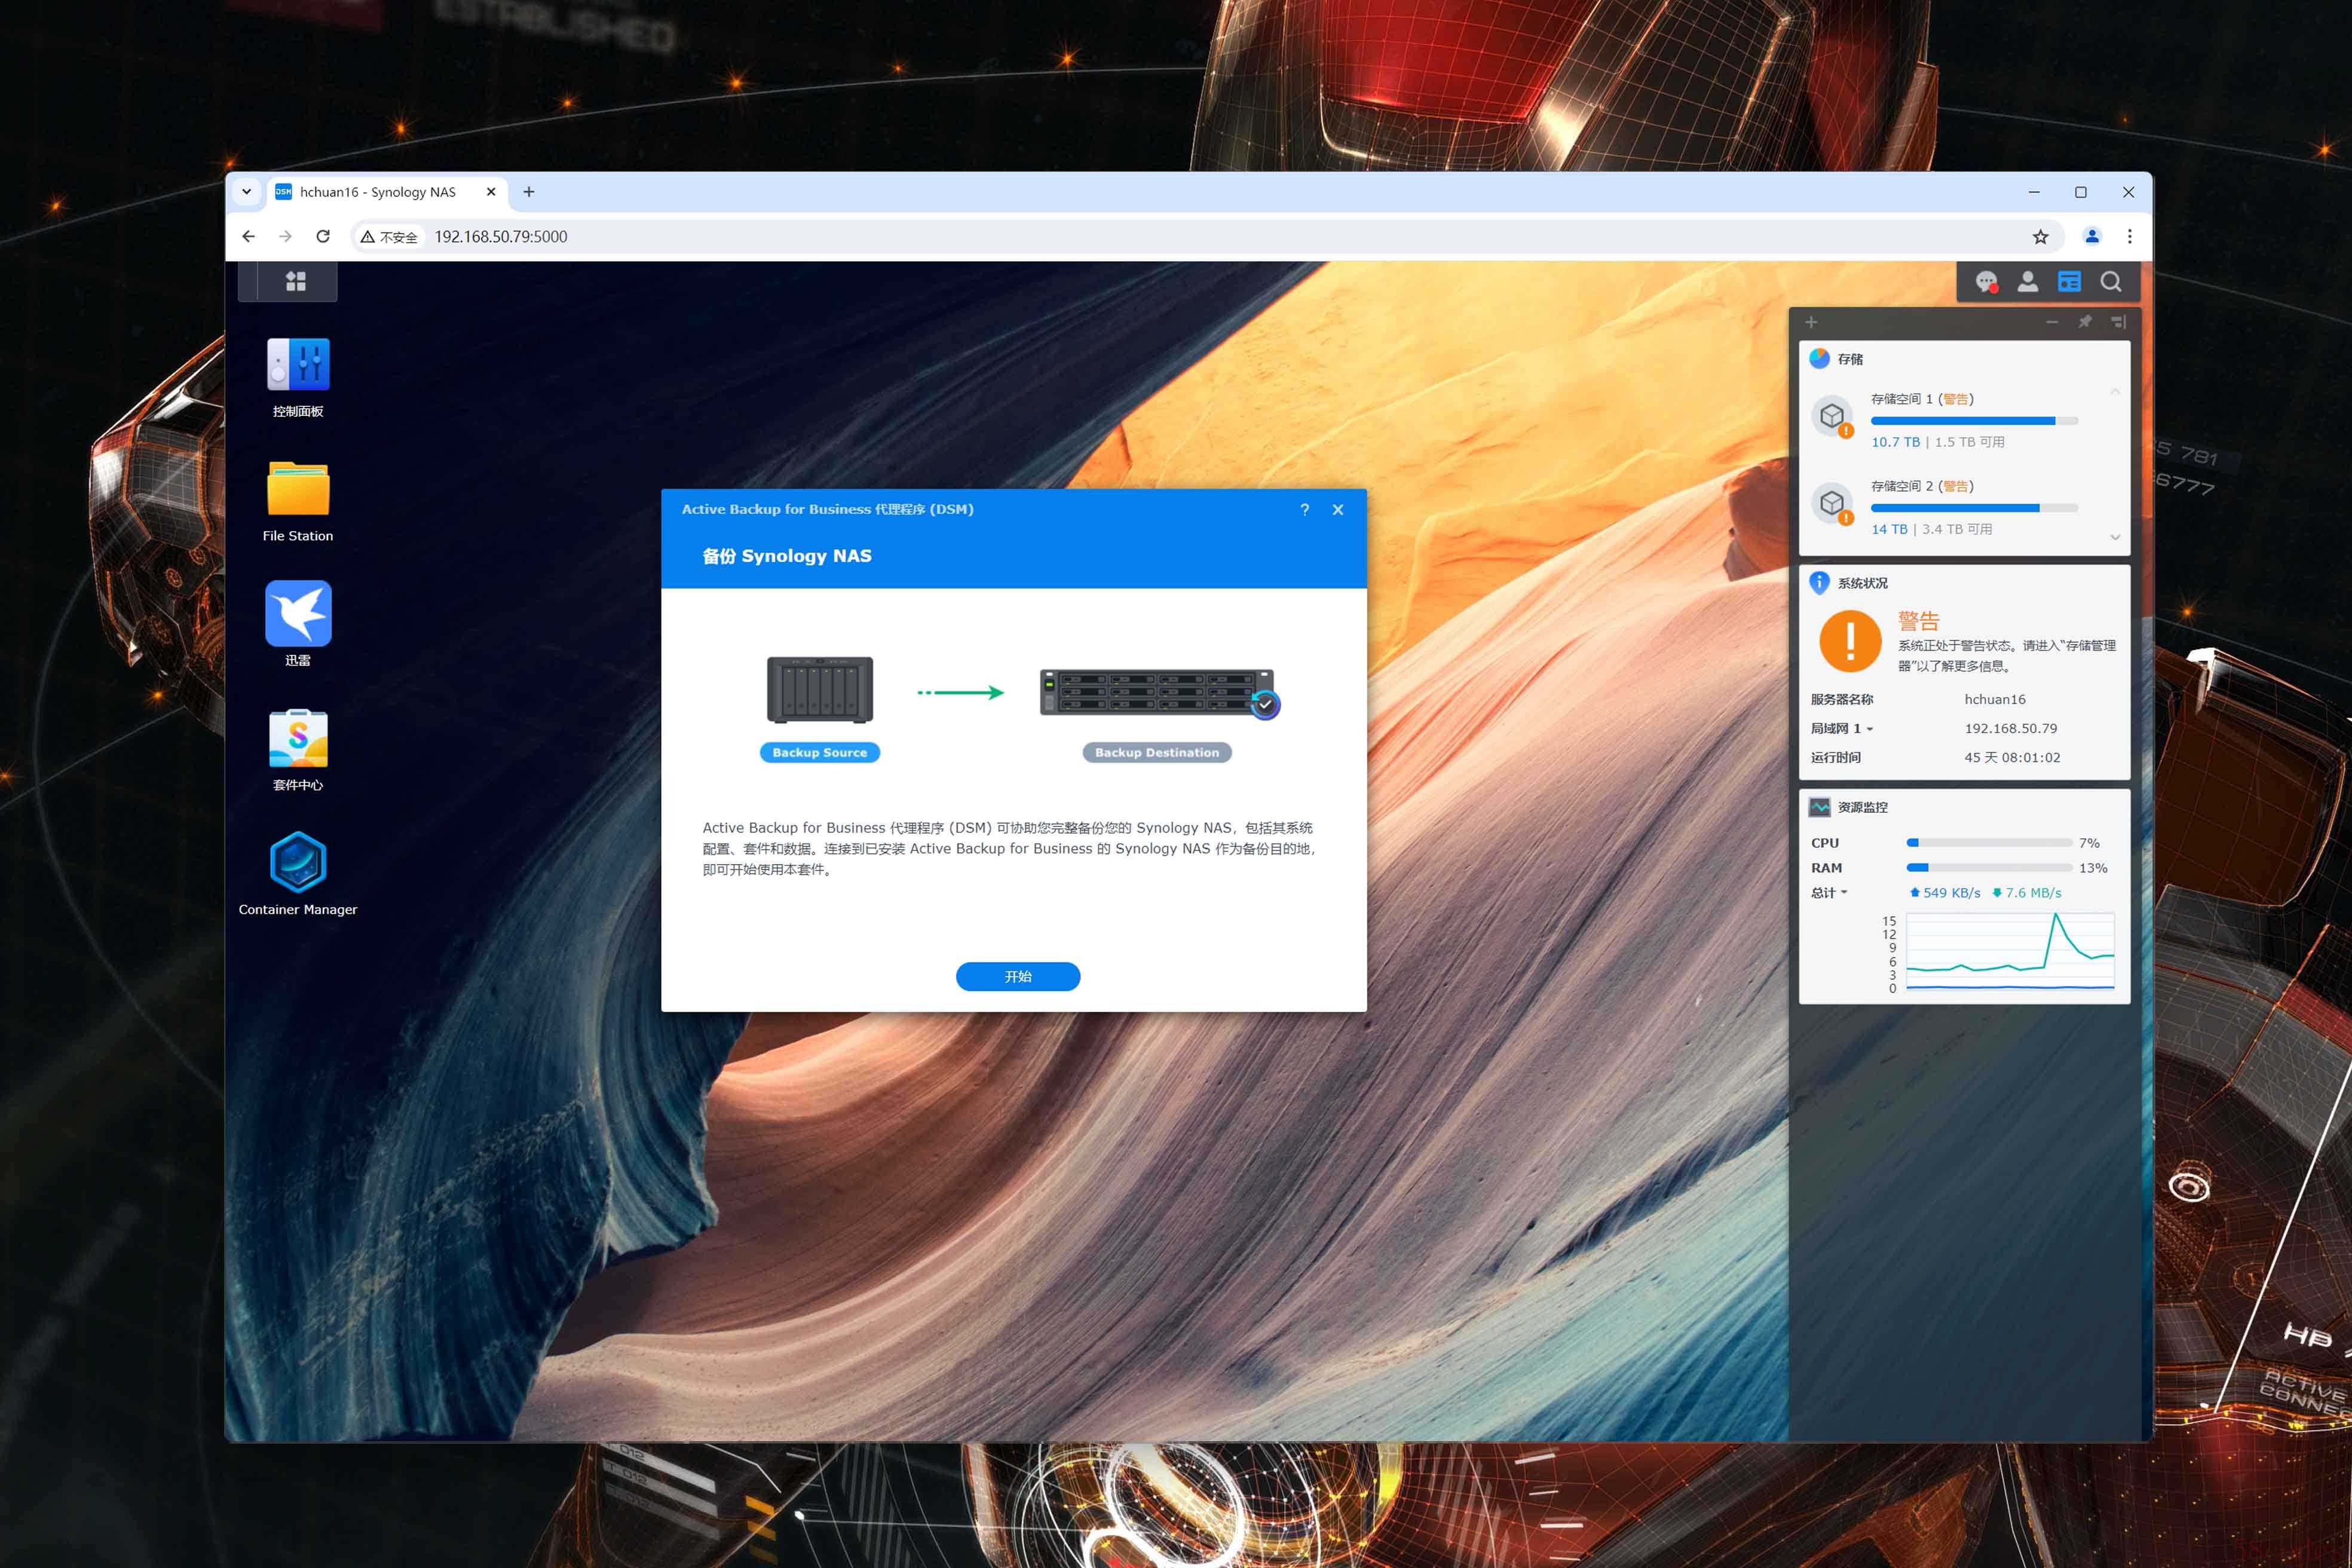The image size is (2352, 1568).
Task: Open the browser tab search dropdown arrow
Action: pos(246,192)
